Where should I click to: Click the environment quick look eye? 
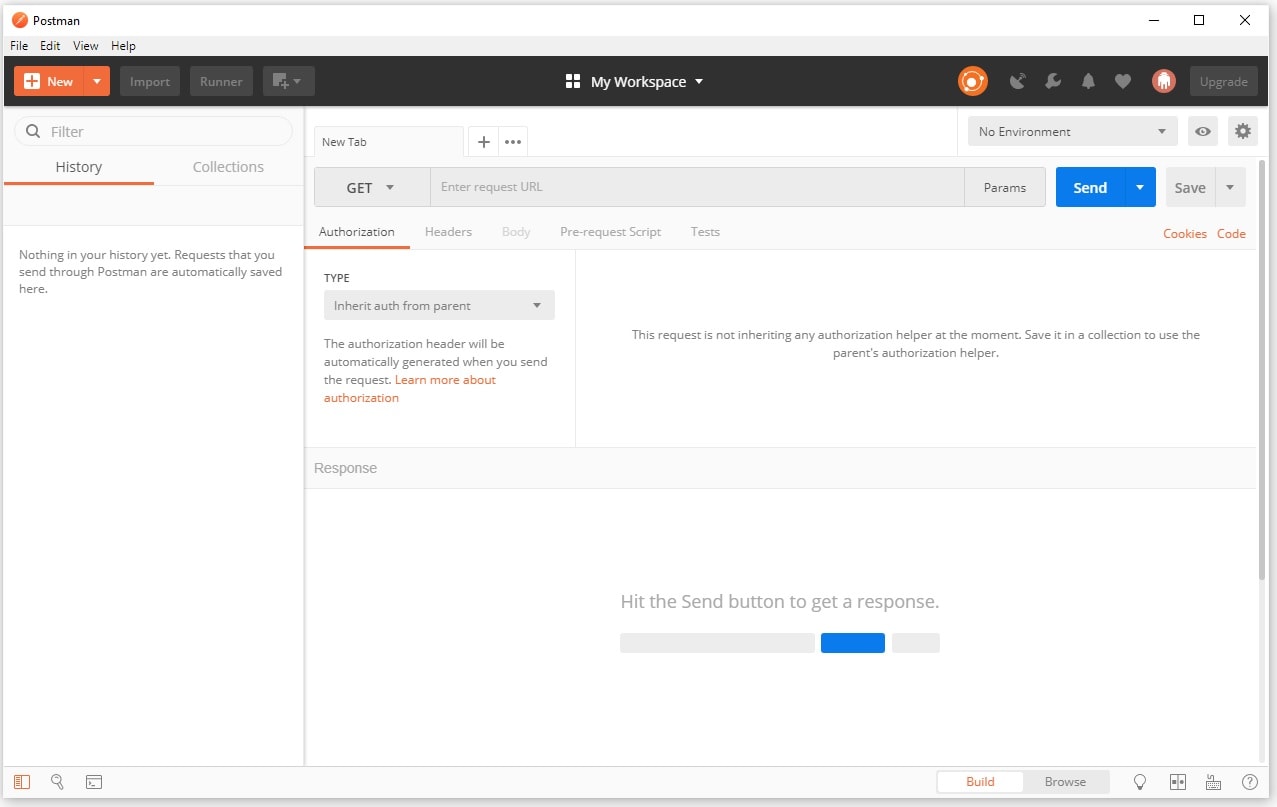(1203, 131)
